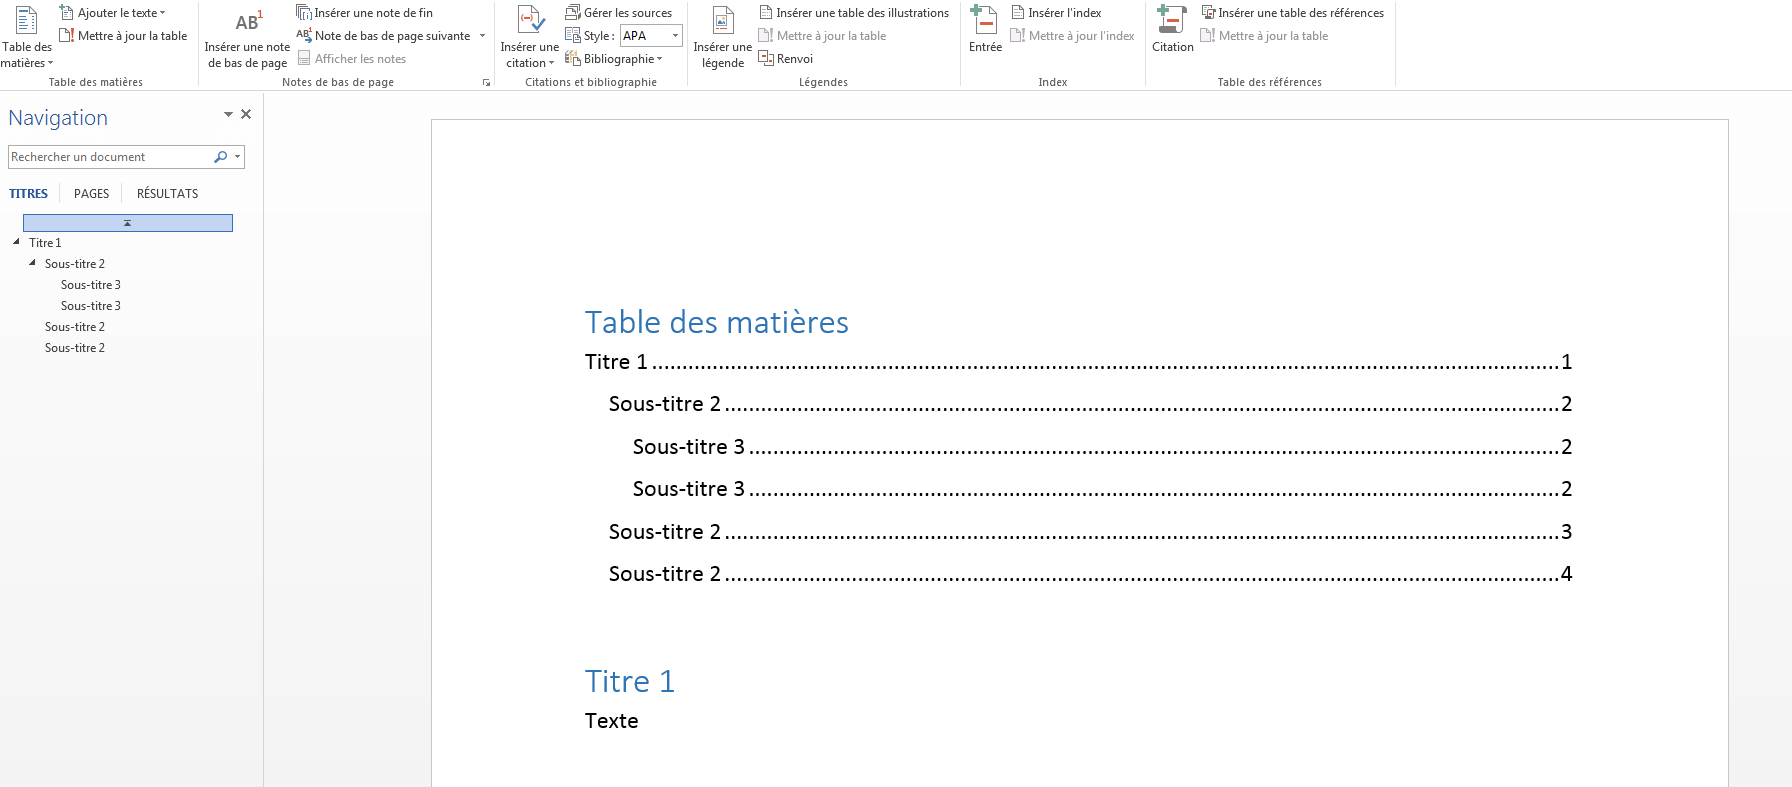Click Ajouter le texte icon
This screenshot has width=1792, height=787.
click(67, 13)
